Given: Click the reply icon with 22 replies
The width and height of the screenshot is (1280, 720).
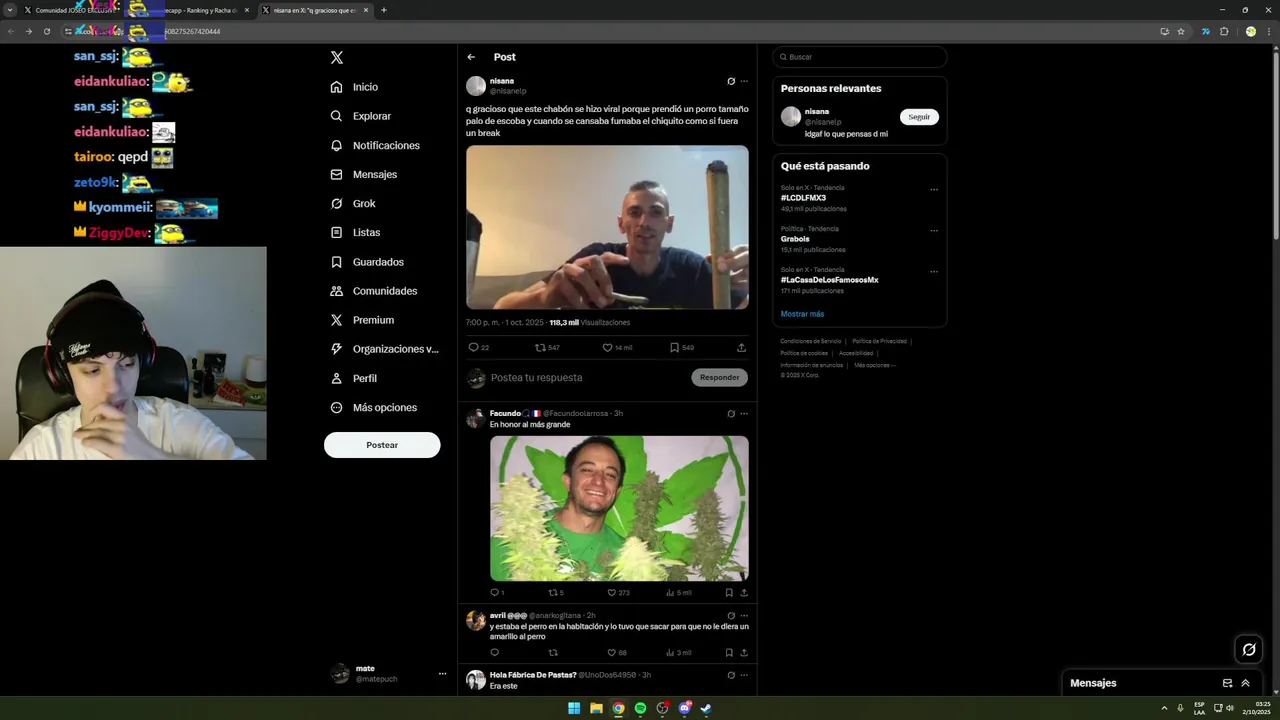Looking at the screenshot, I should click(x=474, y=348).
